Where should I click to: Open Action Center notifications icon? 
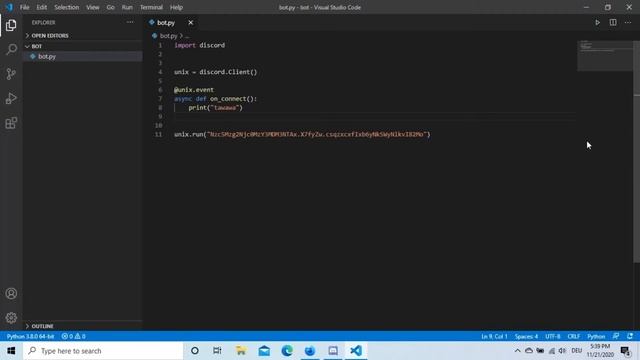[x=626, y=351]
